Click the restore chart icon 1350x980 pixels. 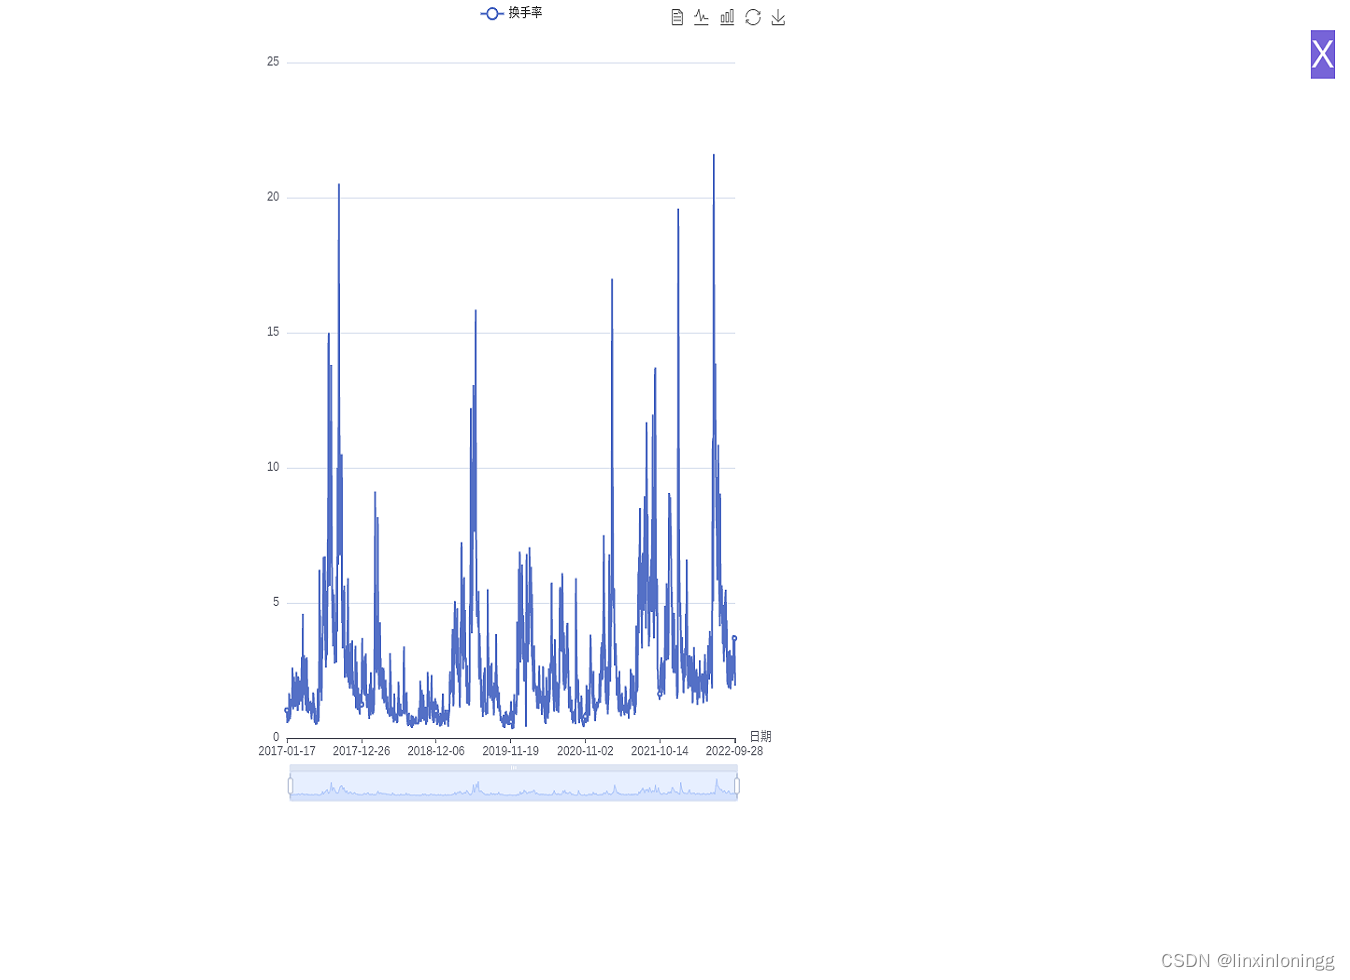[x=753, y=17]
